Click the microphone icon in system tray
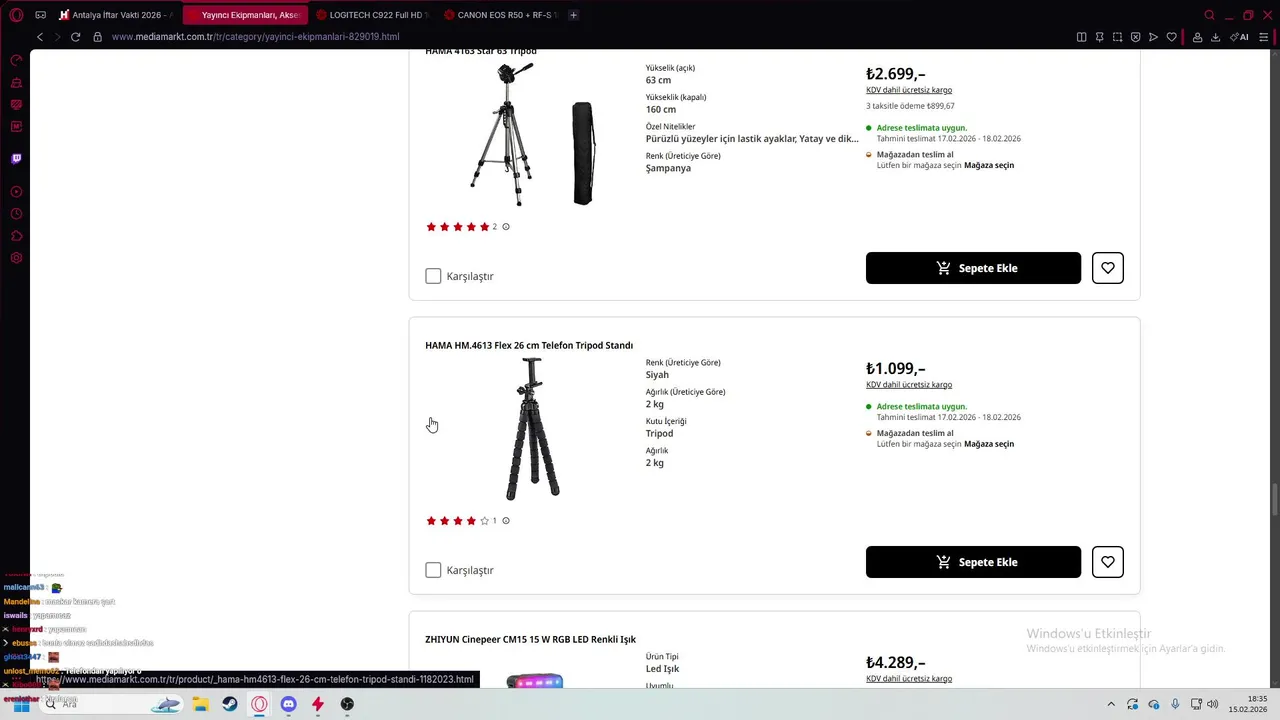Screen dimensions: 1280x720 pyautogui.click(x=1175, y=704)
